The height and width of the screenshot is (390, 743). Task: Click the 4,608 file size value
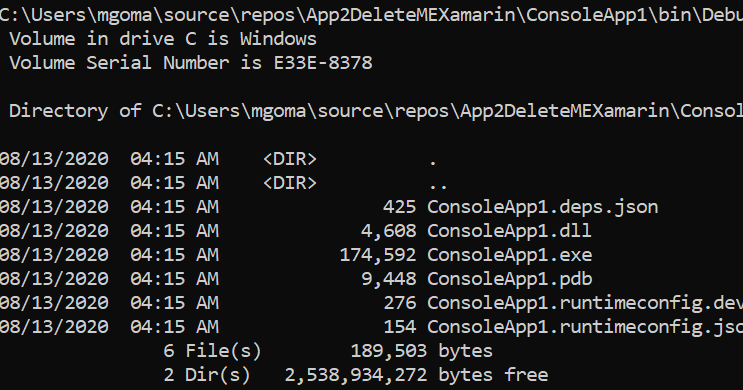pyautogui.click(x=389, y=231)
